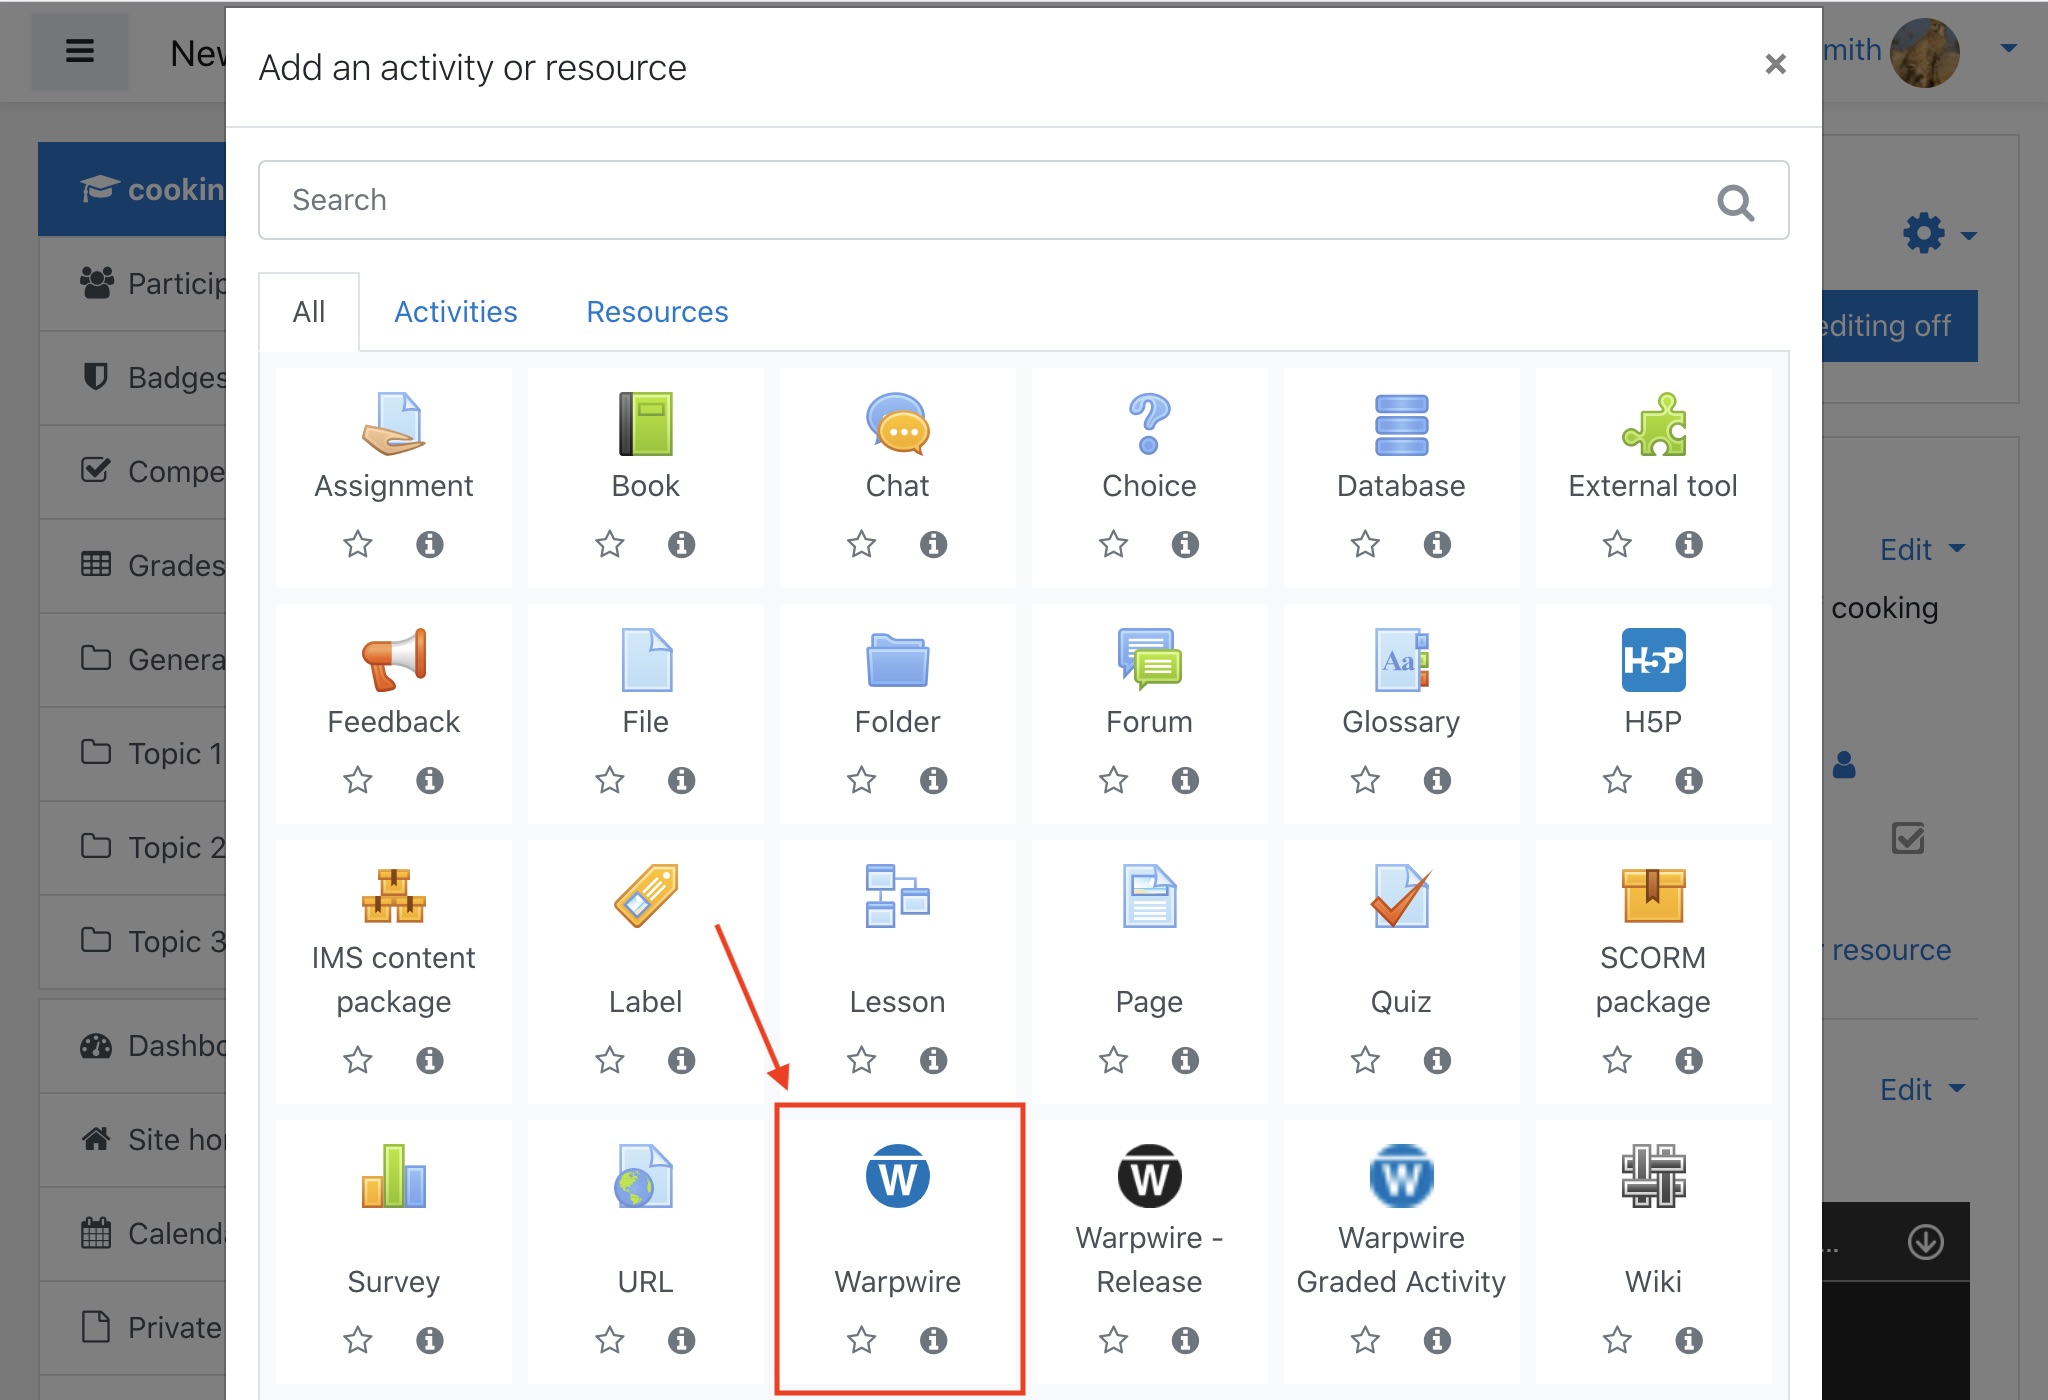Screen dimensions: 2048x1400
Task: Open the Edit dropdown beside cooking
Action: 1921,549
